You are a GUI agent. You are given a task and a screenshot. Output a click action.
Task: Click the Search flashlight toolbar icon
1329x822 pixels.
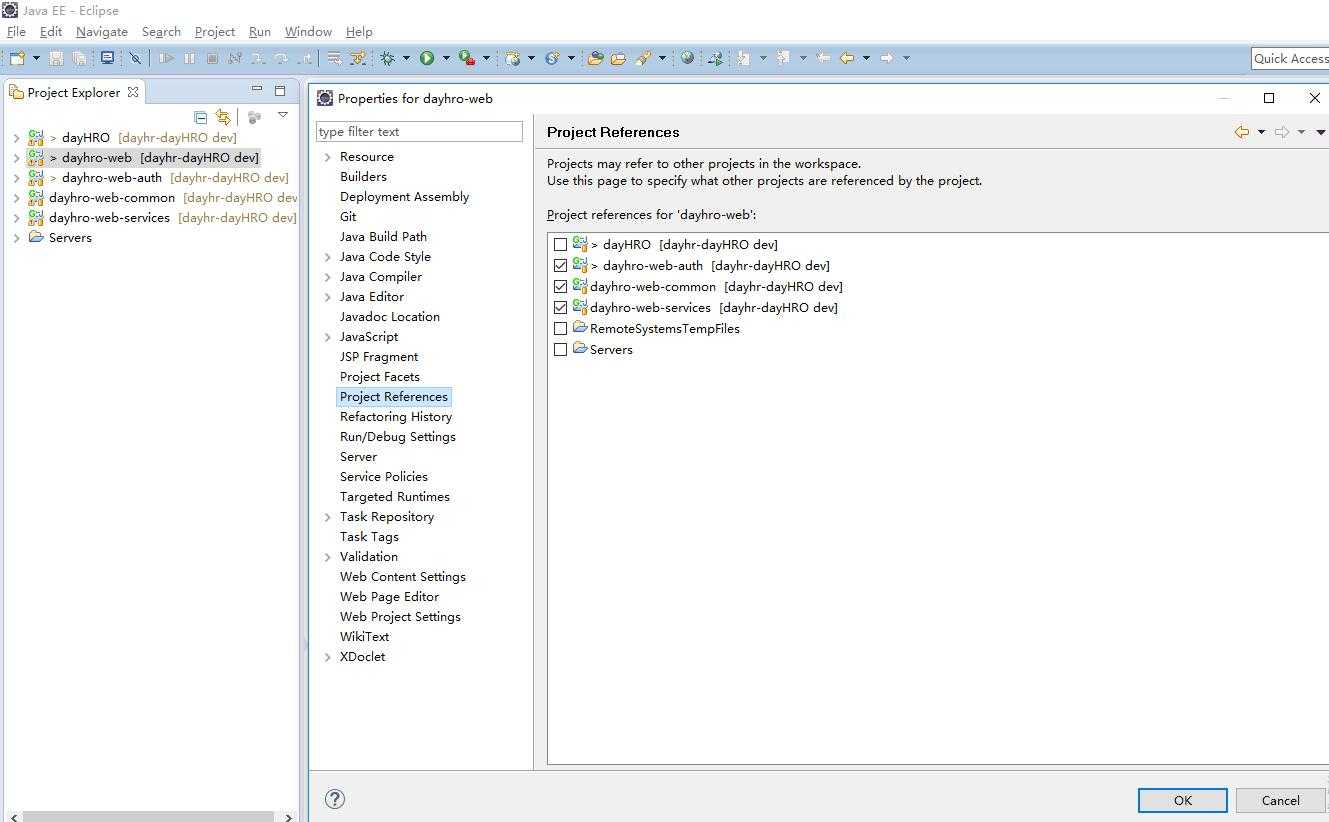(x=644, y=58)
